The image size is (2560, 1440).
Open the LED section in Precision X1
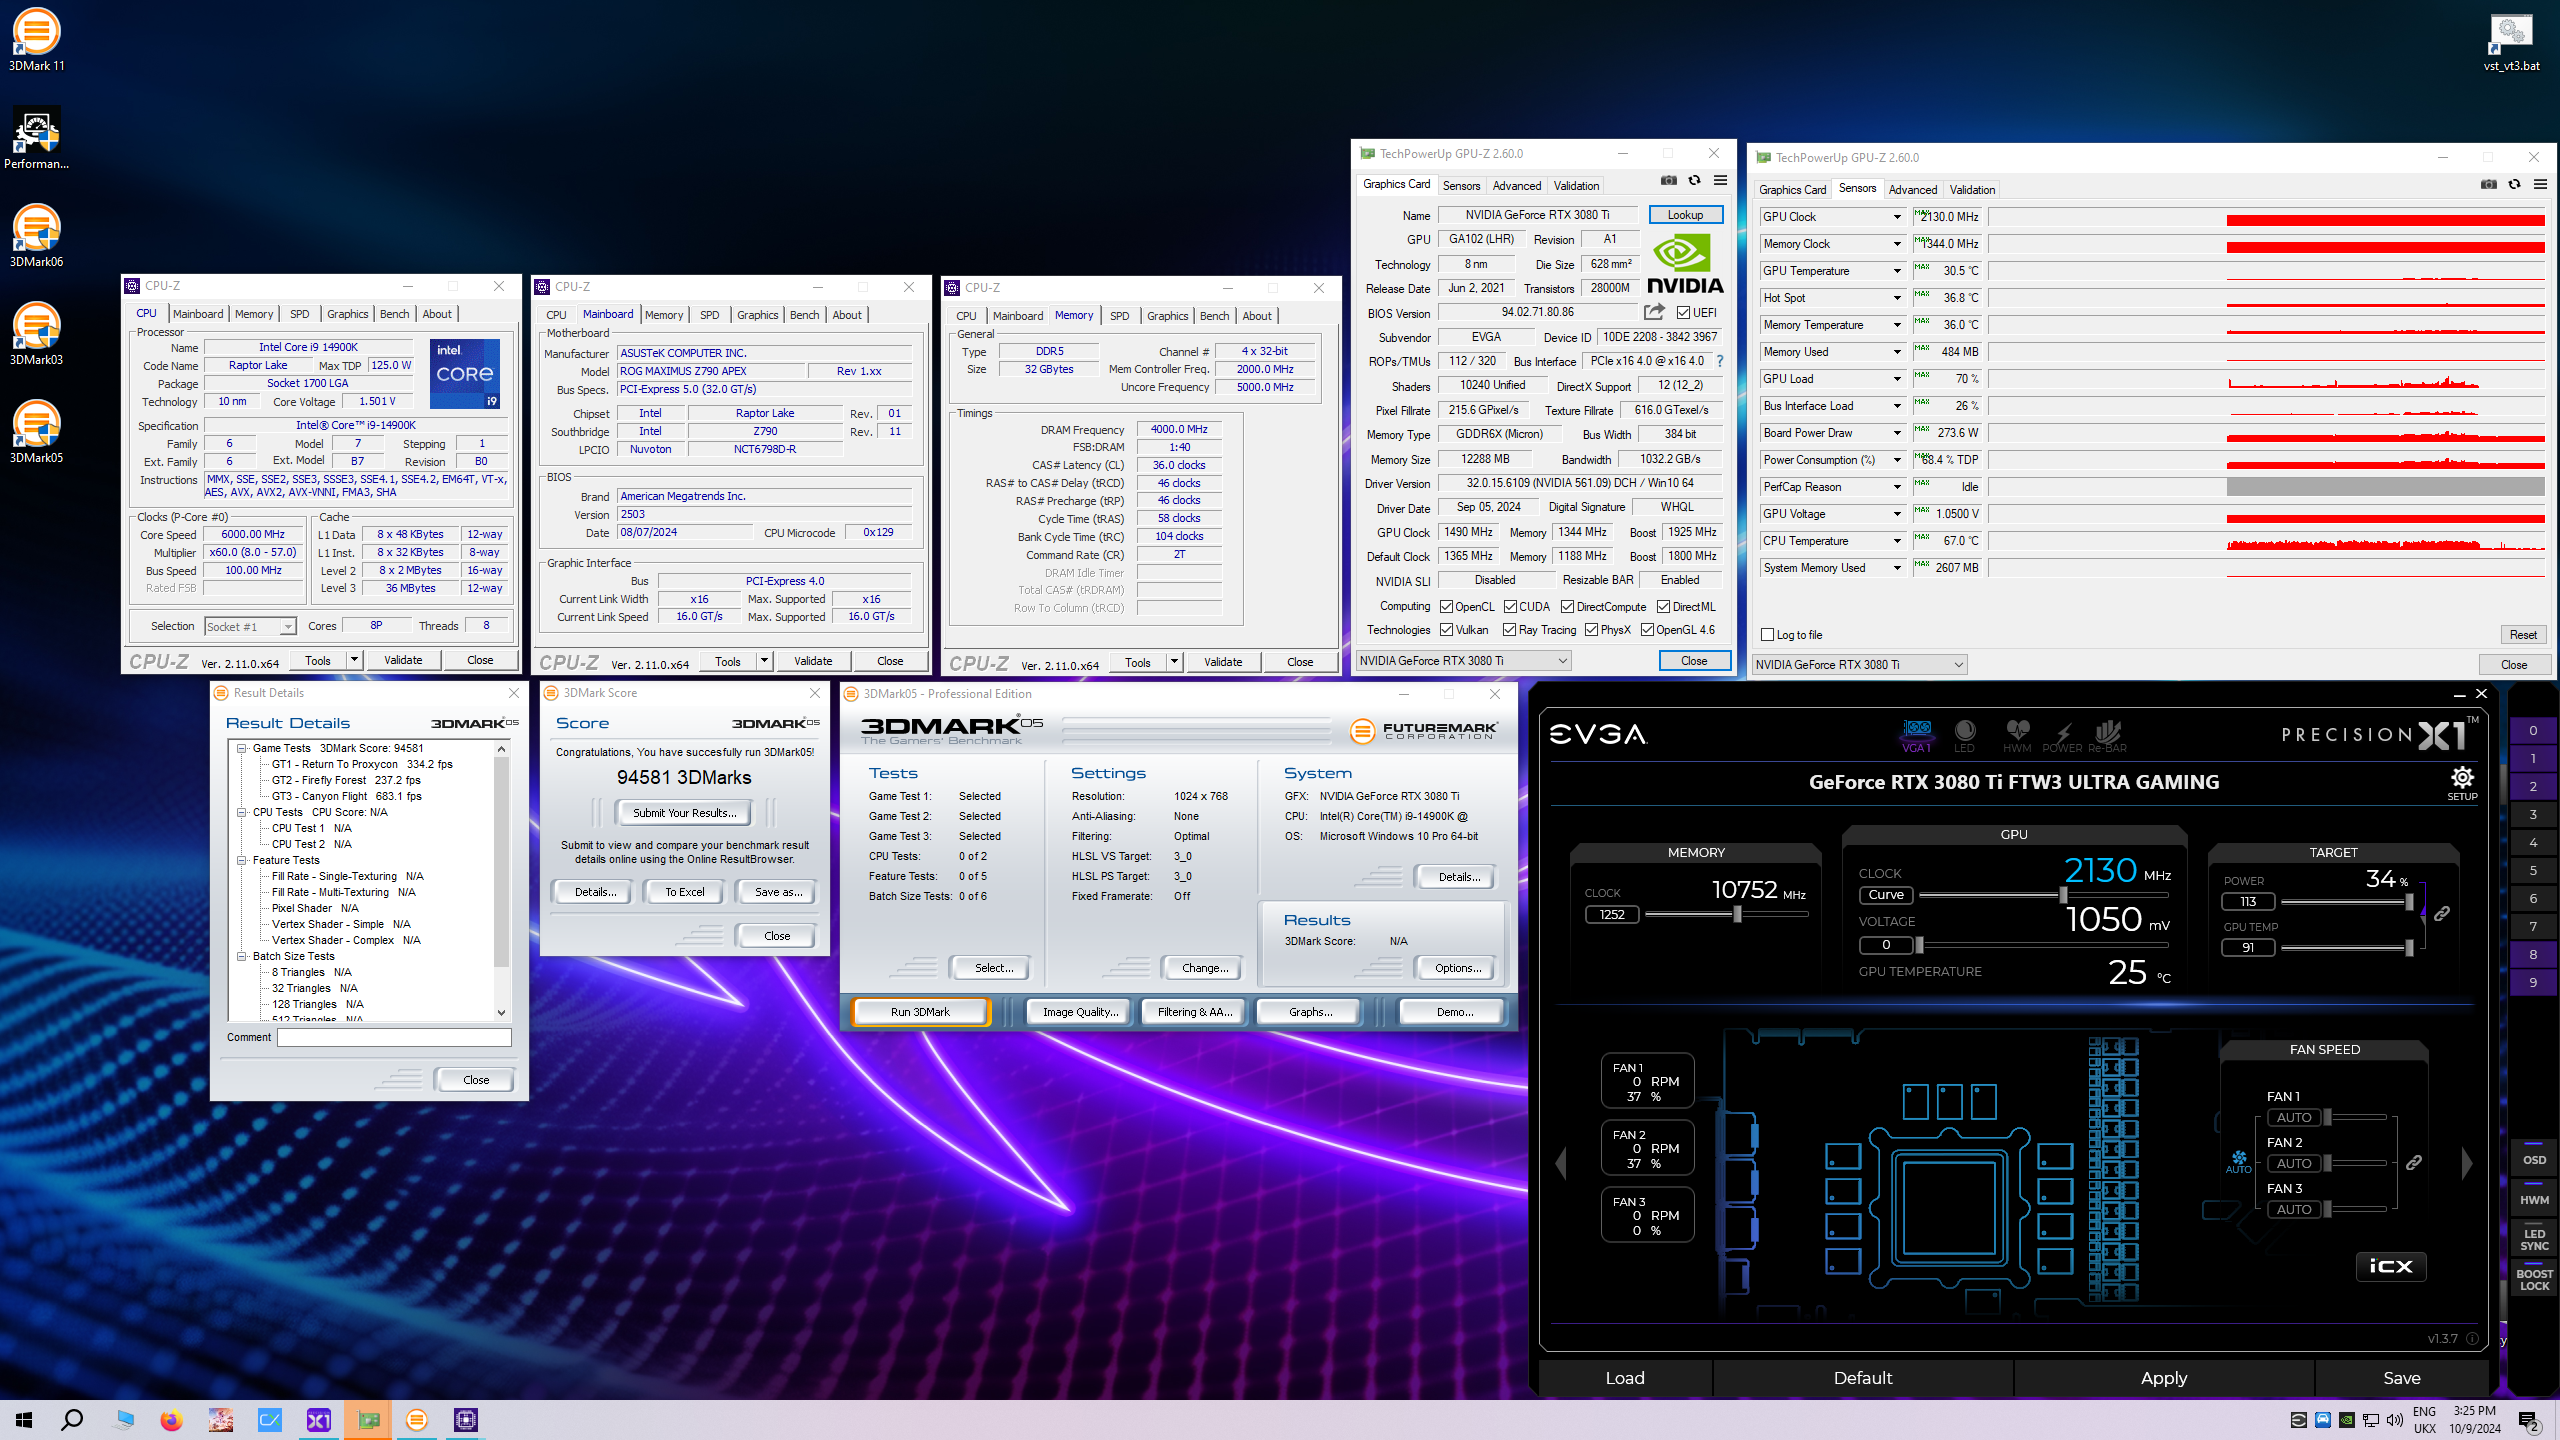click(x=1964, y=735)
